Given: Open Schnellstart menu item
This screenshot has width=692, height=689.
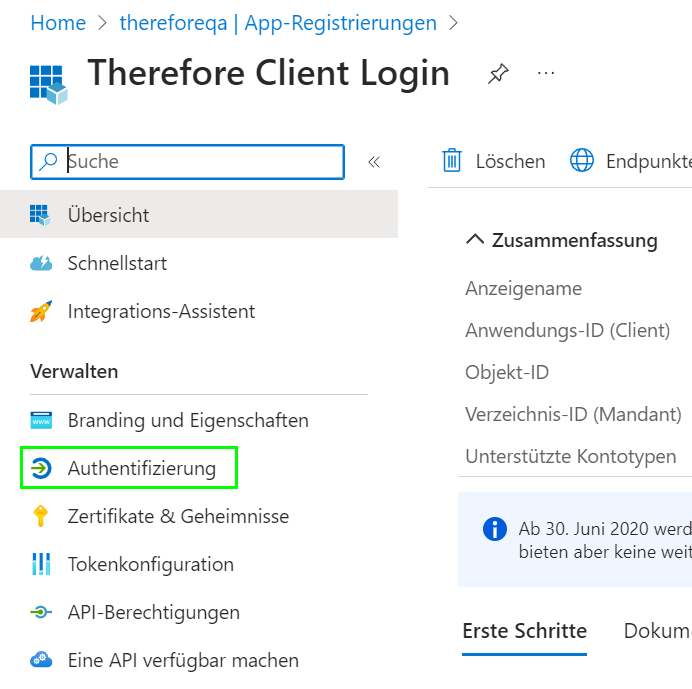Looking at the screenshot, I should click(117, 263).
